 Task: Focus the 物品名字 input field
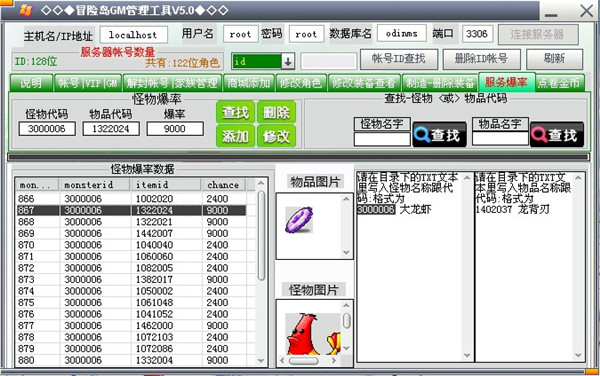(x=500, y=138)
